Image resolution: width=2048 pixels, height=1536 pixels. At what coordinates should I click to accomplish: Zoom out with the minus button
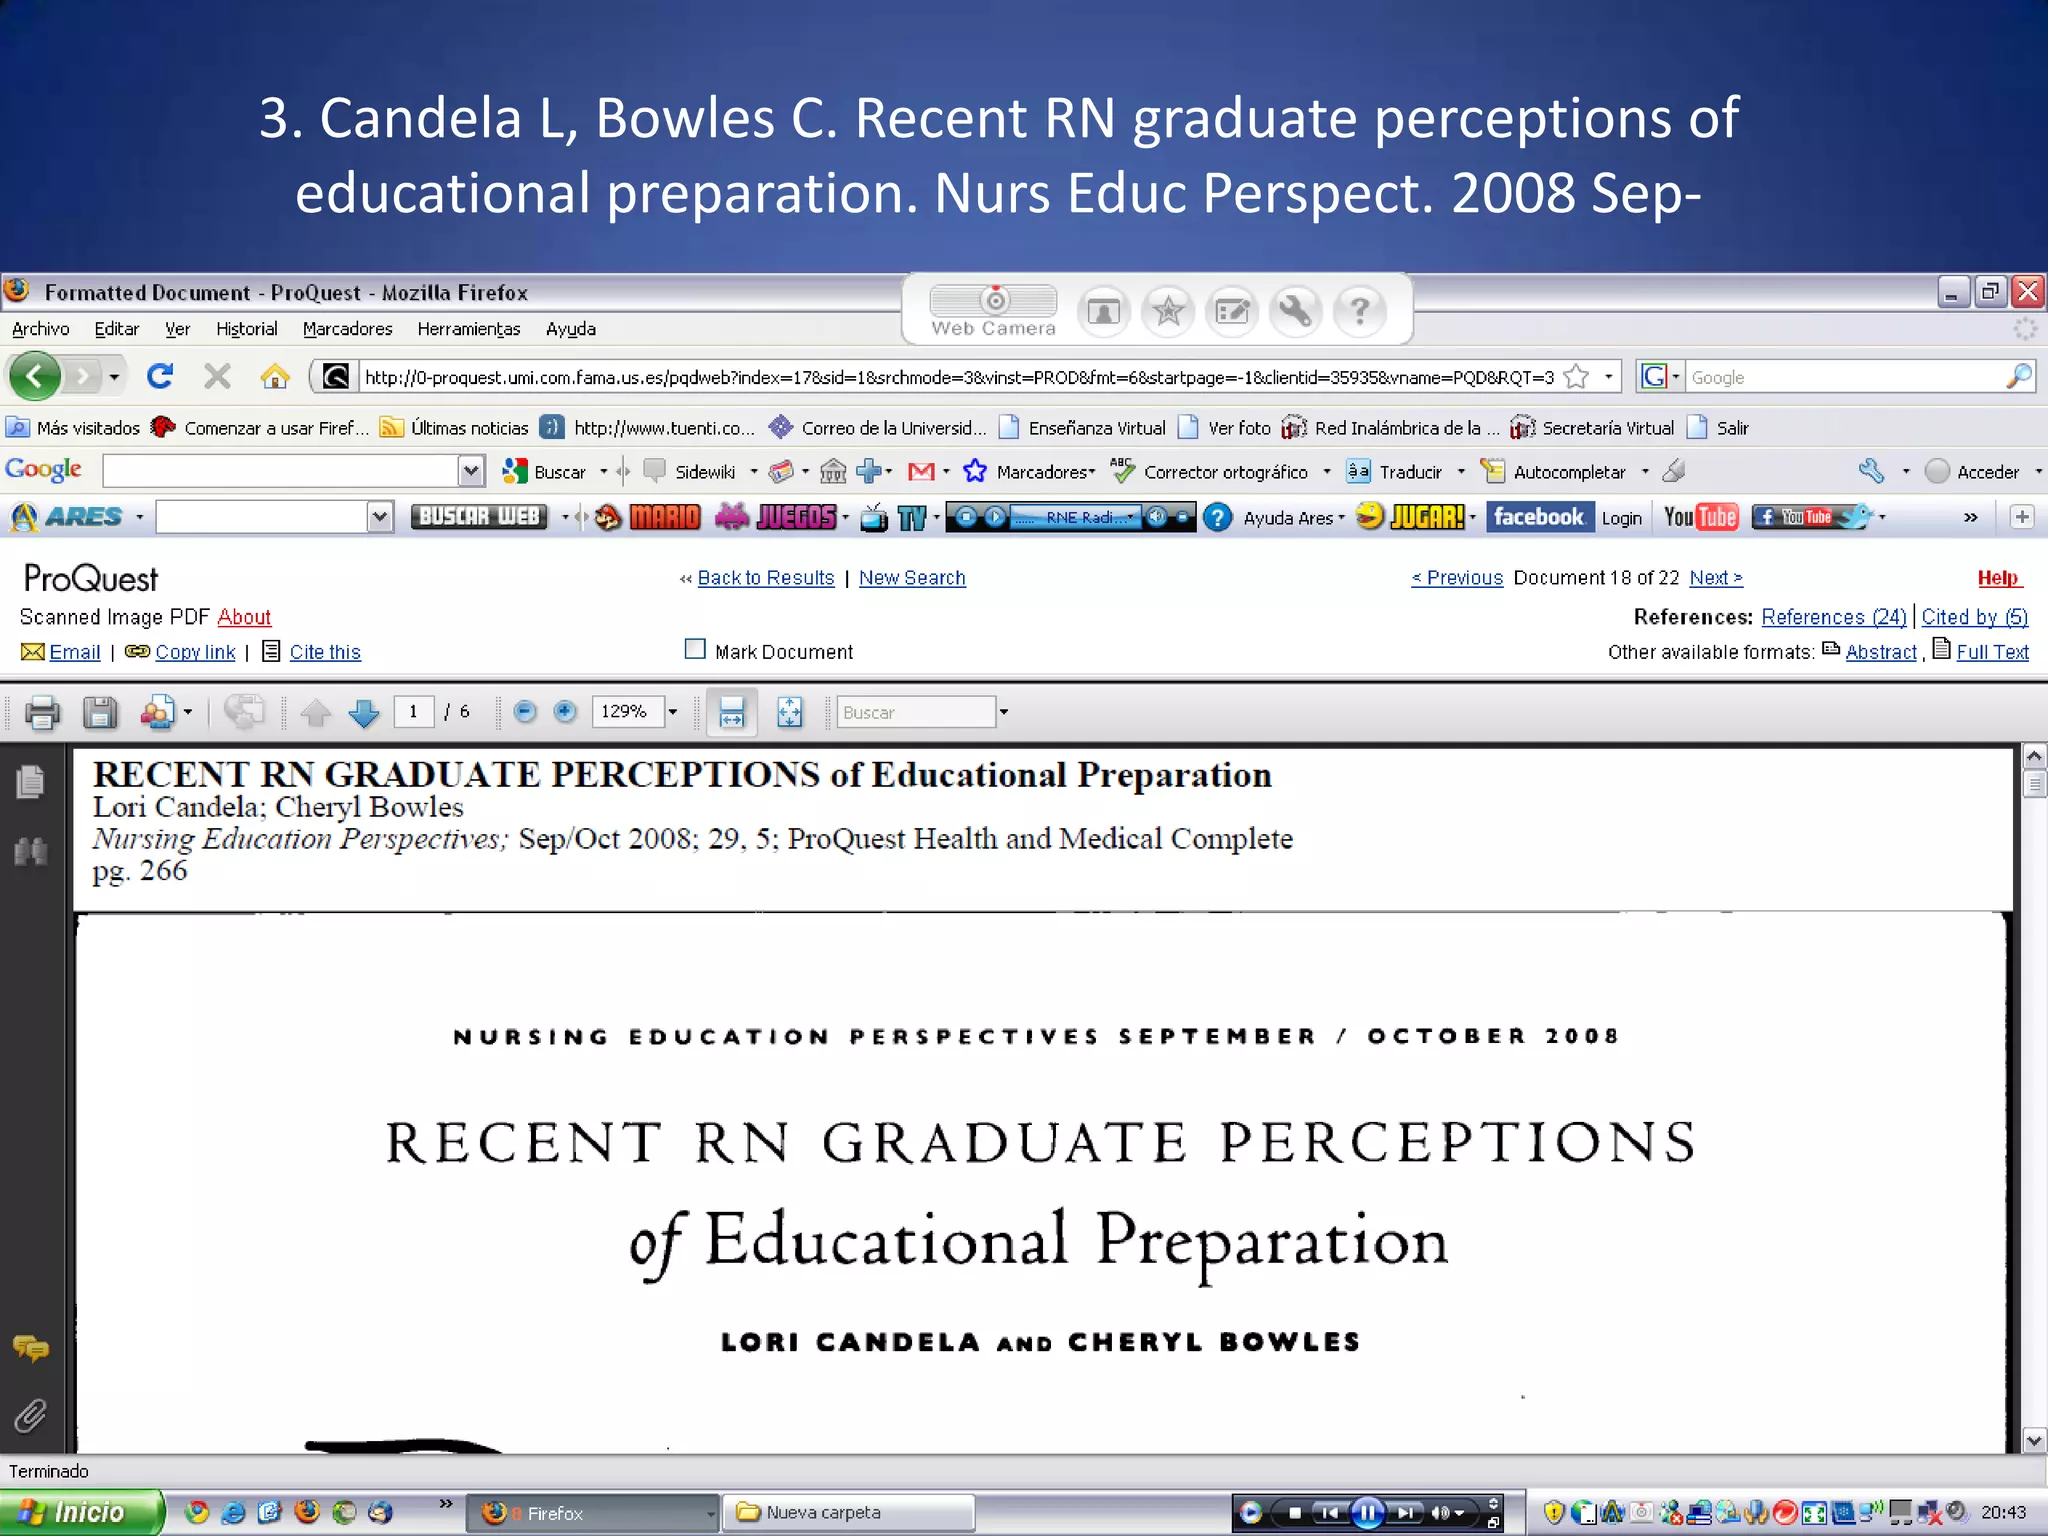tap(524, 711)
